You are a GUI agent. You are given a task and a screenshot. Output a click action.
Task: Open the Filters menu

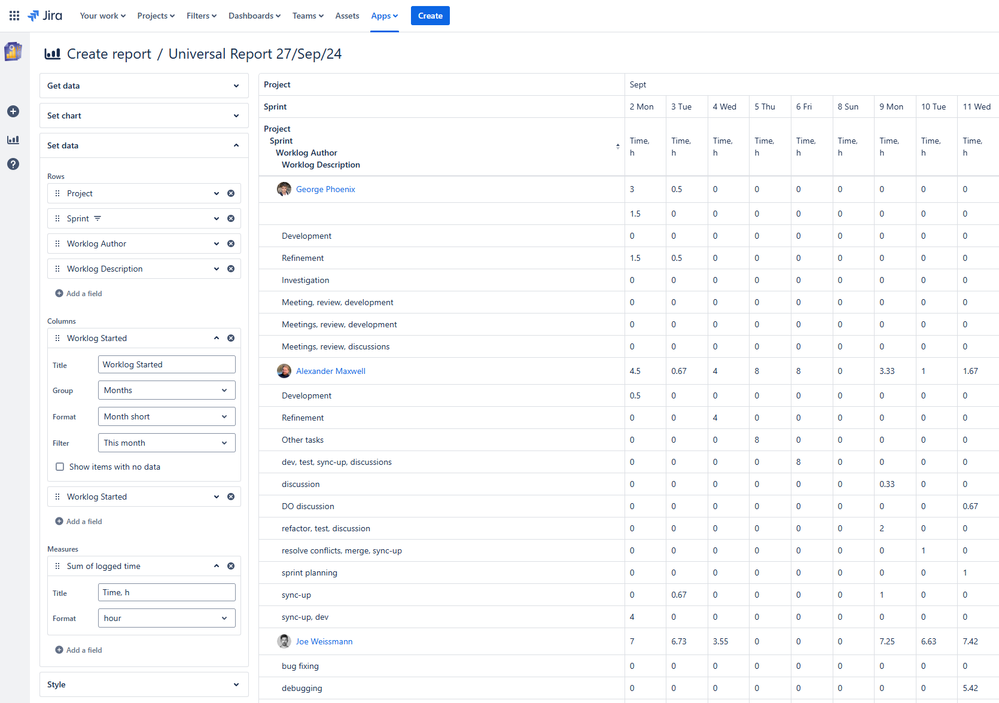point(201,16)
